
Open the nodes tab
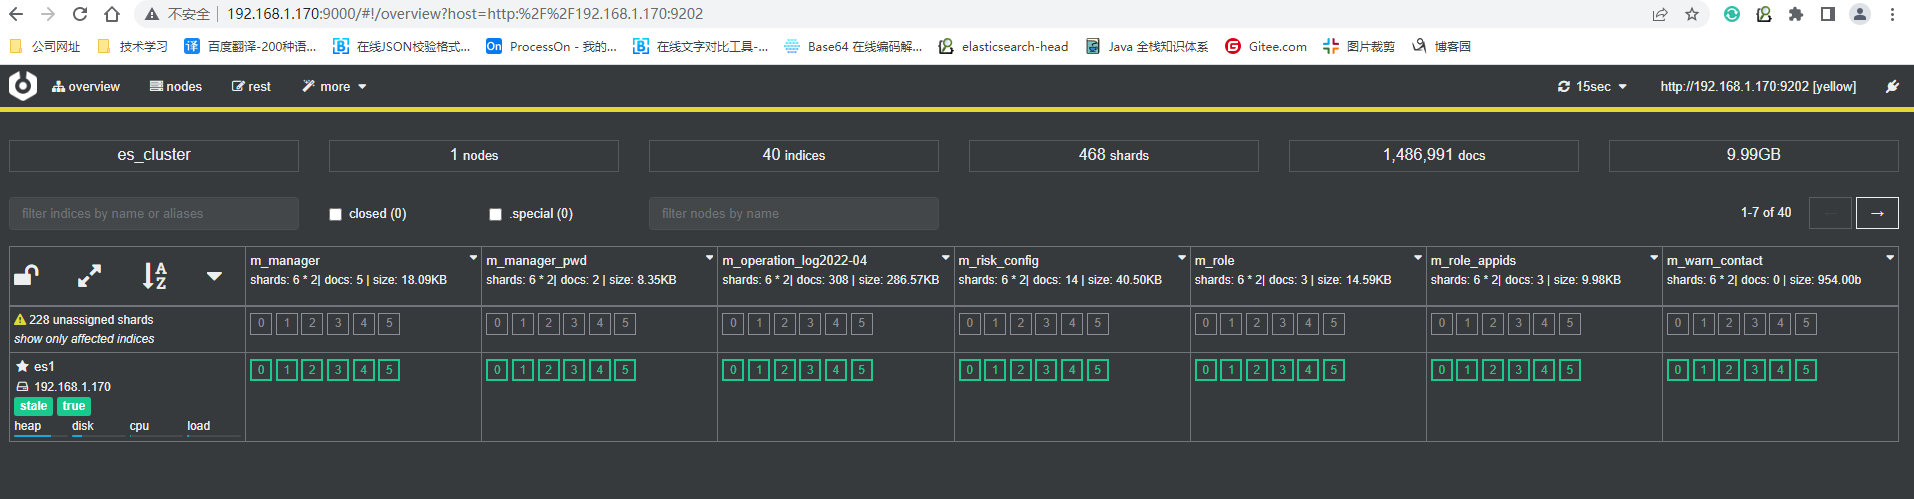pos(176,87)
